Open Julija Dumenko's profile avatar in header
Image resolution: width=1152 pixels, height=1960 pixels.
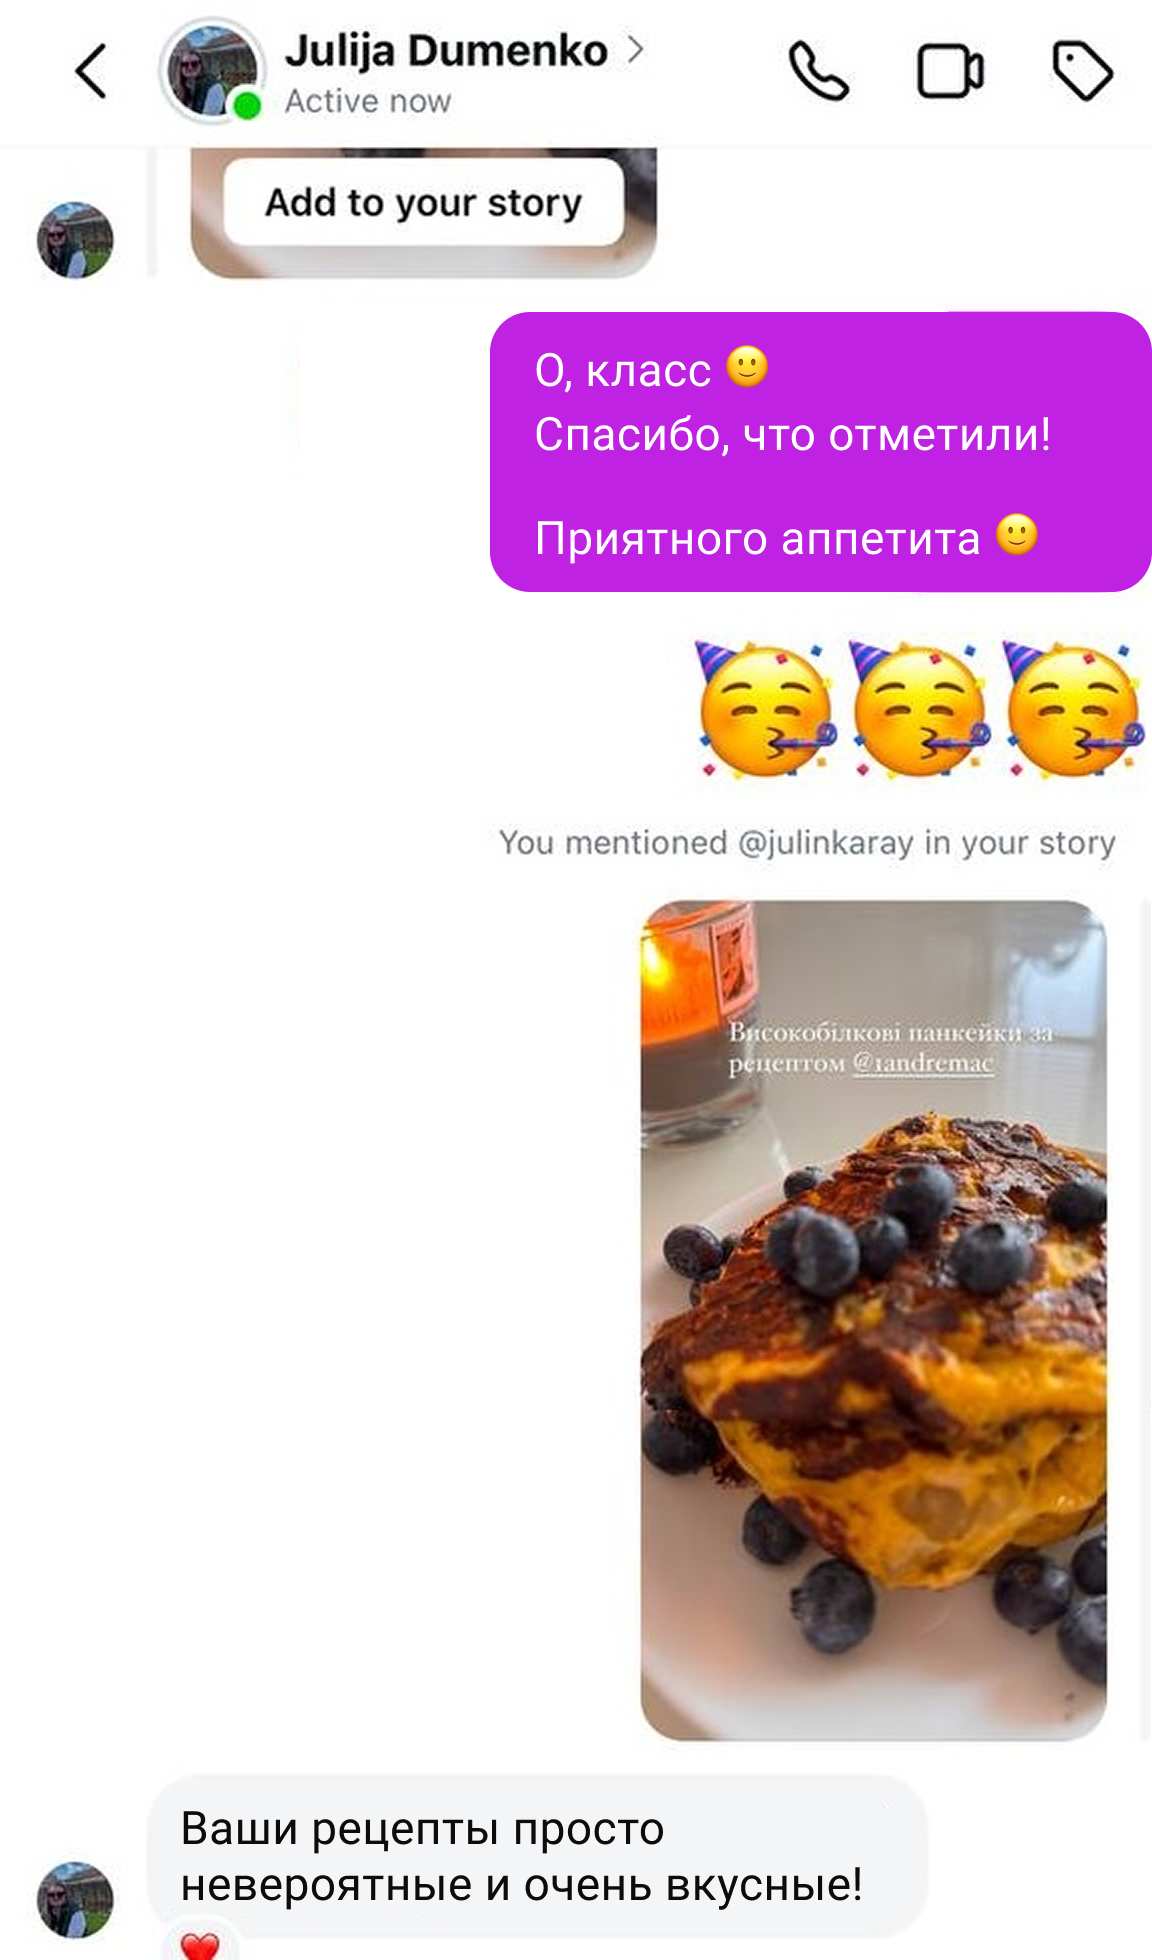click(212, 71)
